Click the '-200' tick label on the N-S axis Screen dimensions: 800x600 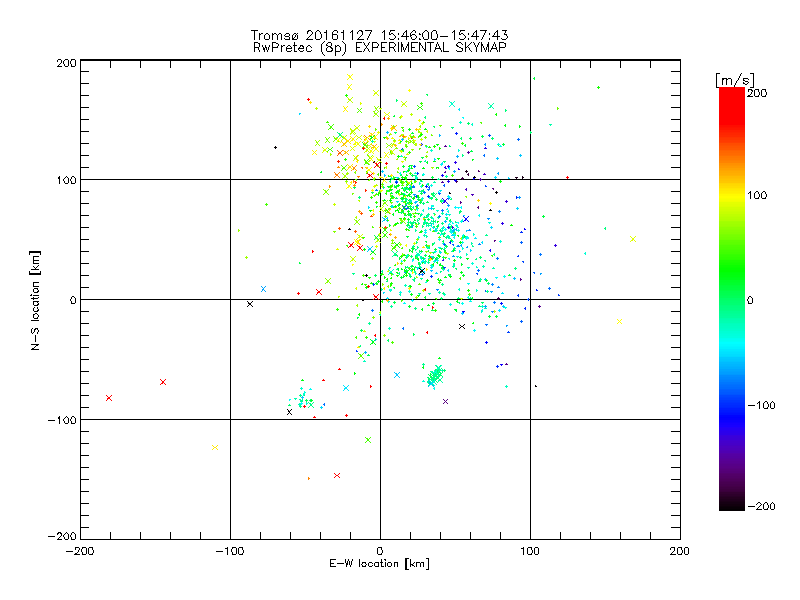[x=62, y=536]
